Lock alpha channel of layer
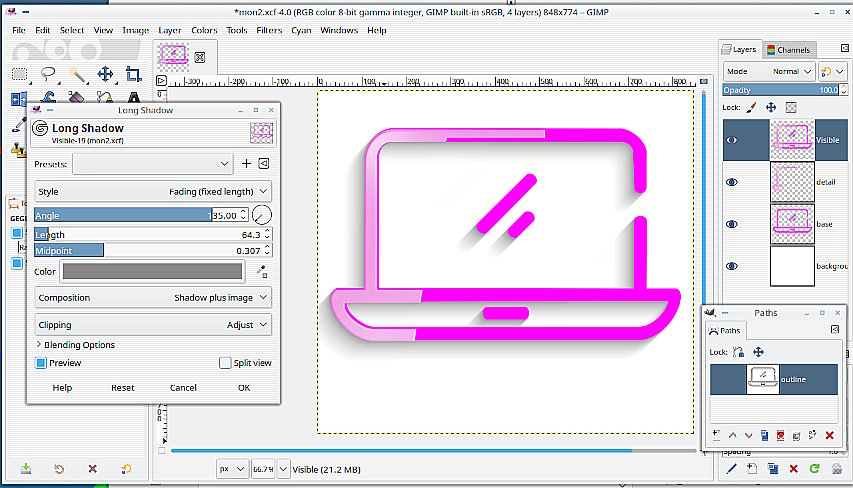Screen dimensions: 853x488 click(x=791, y=107)
